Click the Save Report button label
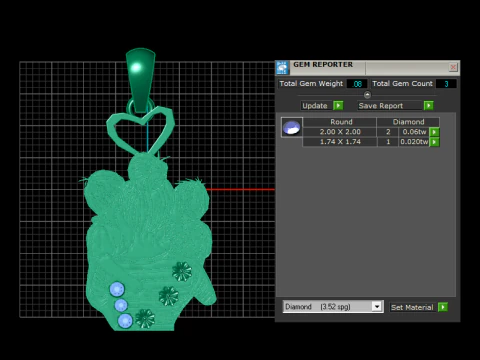 pyautogui.click(x=381, y=106)
